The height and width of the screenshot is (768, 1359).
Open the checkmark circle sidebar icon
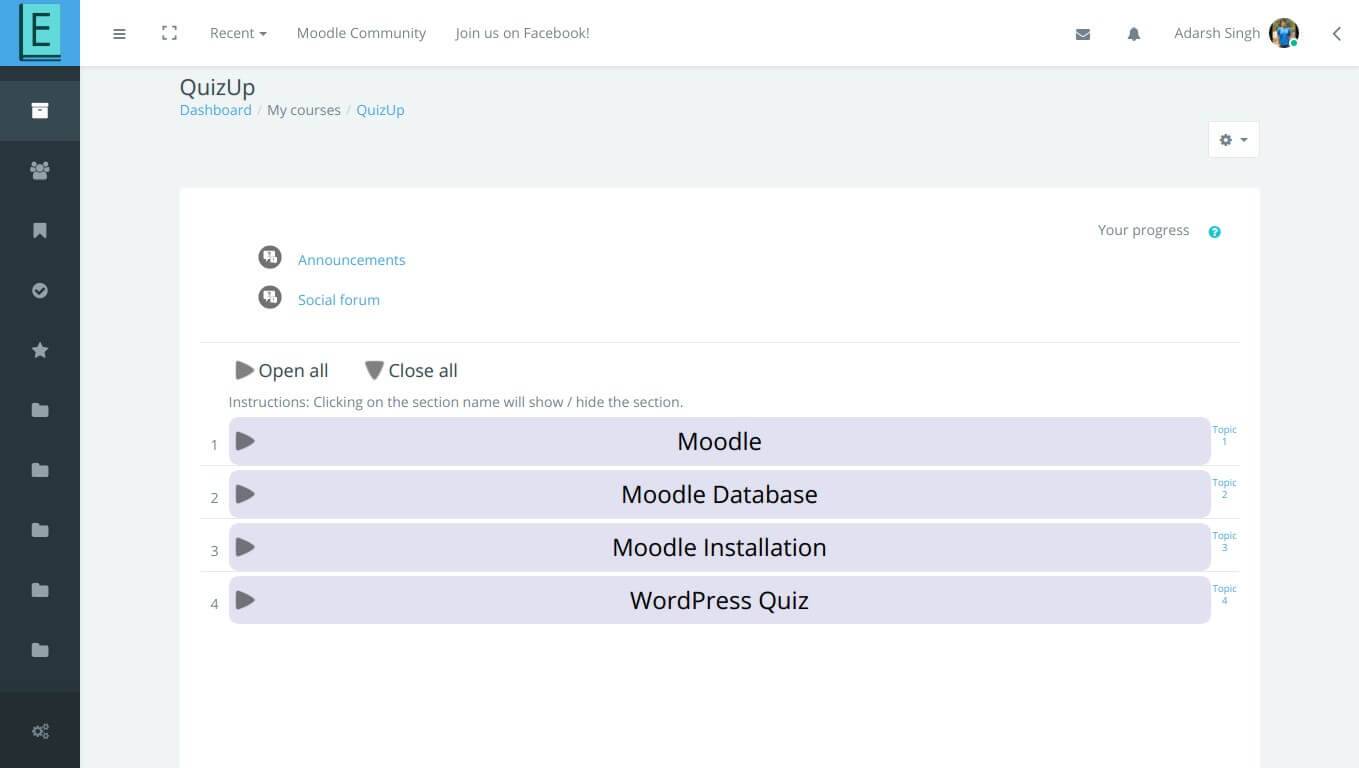coord(40,290)
